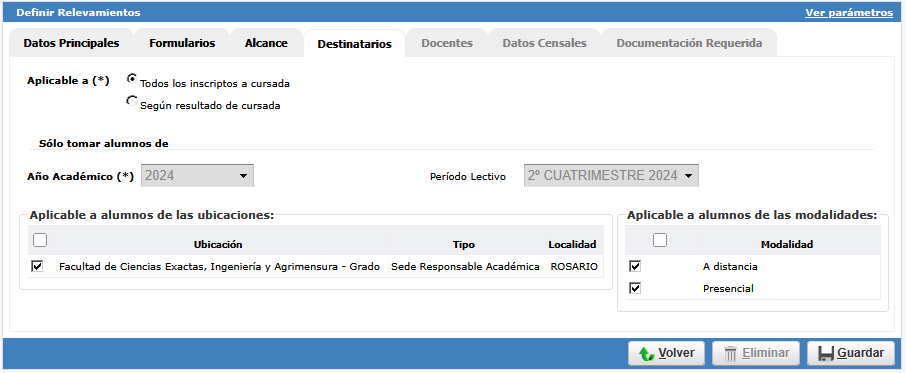Click the Localidad column header
This screenshot has width=906, height=373.
[x=572, y=244]
